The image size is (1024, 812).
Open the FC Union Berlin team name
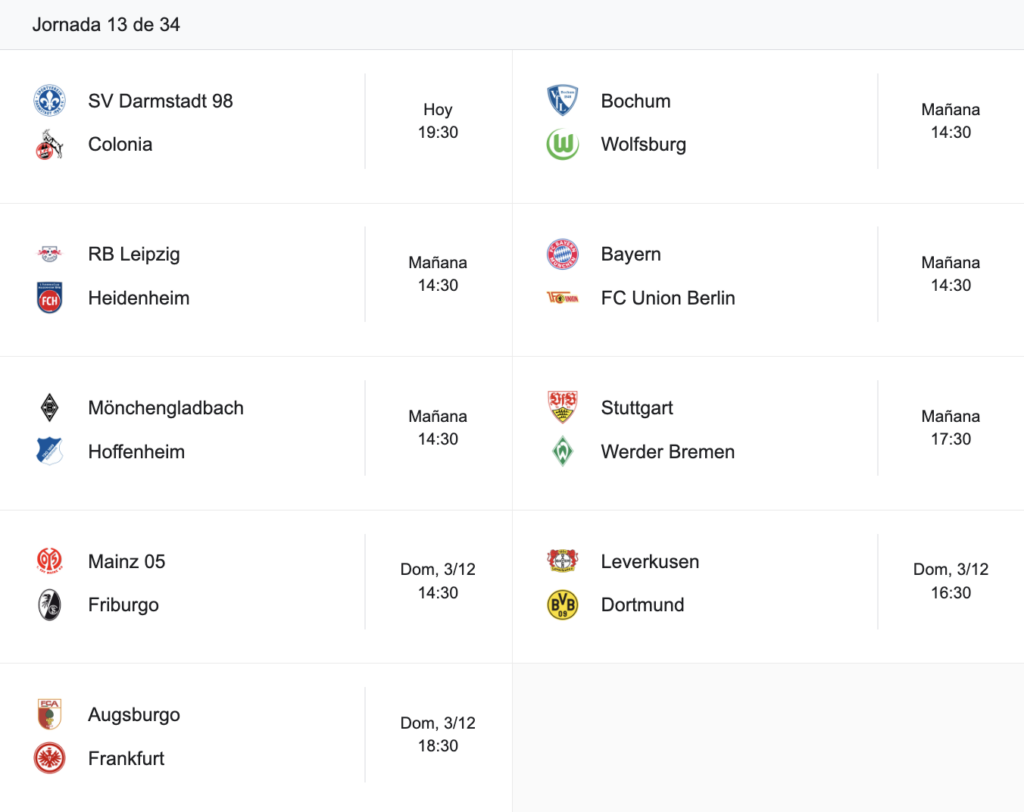pos(668,298)
